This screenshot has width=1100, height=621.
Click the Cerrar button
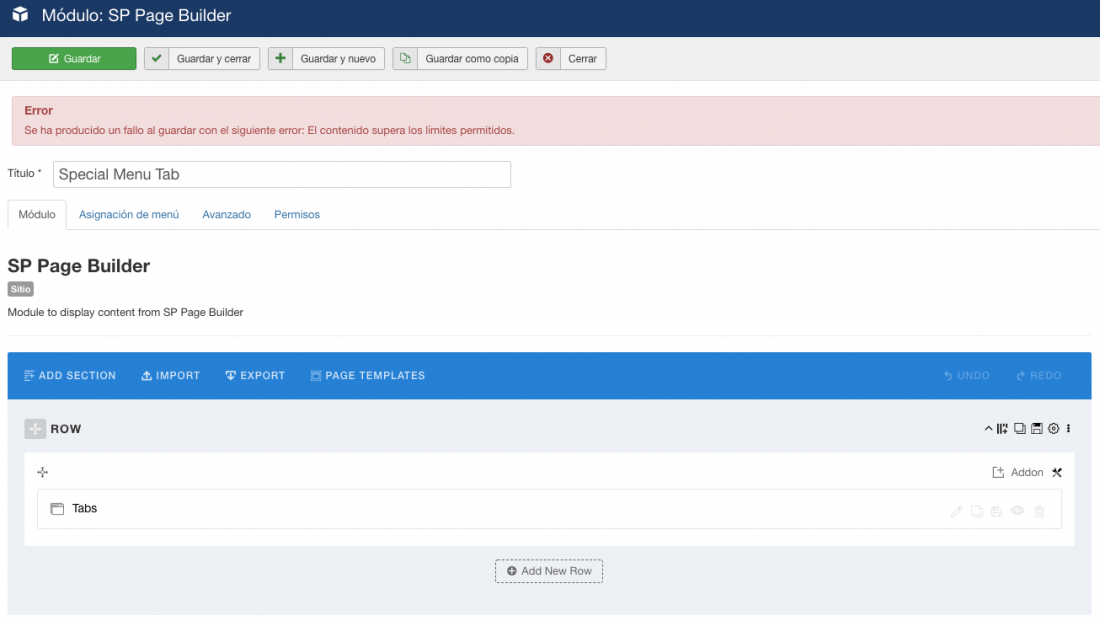click(571, 58)
